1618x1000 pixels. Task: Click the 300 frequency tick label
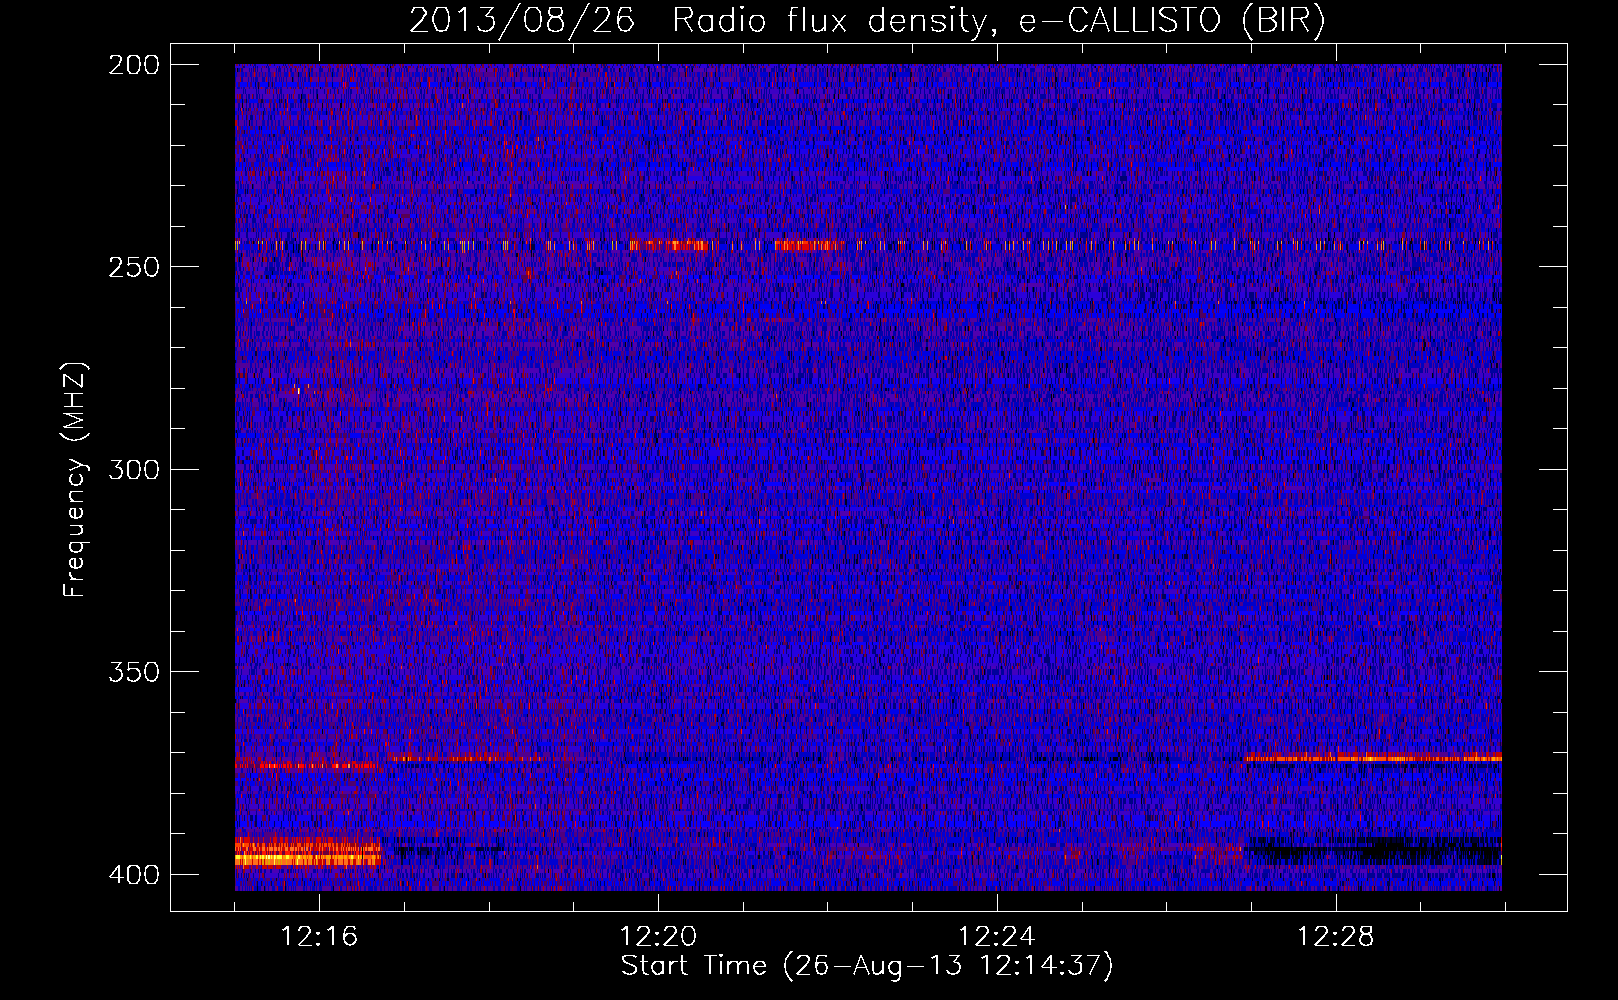click(133, 469)
